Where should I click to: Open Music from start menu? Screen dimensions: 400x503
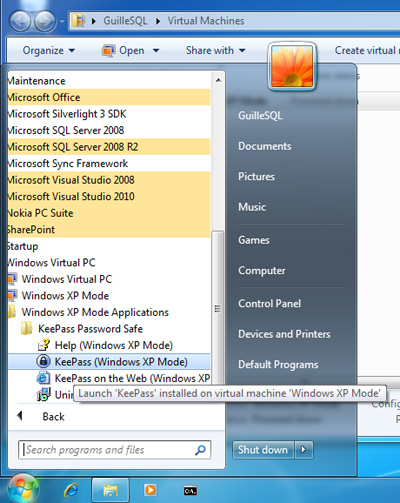click(252, 207)
